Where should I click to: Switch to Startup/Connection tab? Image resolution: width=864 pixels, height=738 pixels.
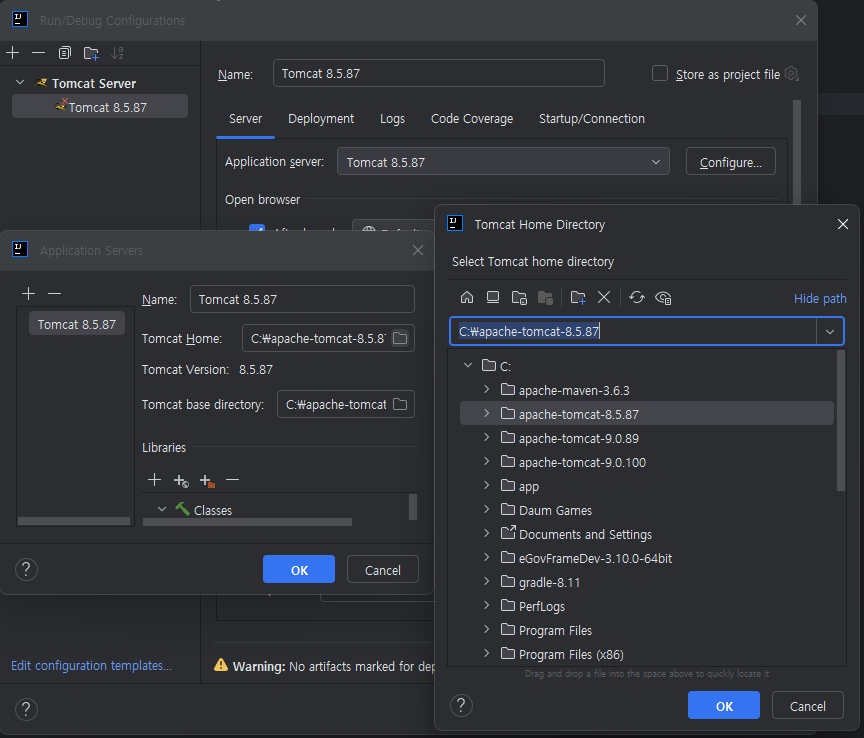tap(591, 118)
